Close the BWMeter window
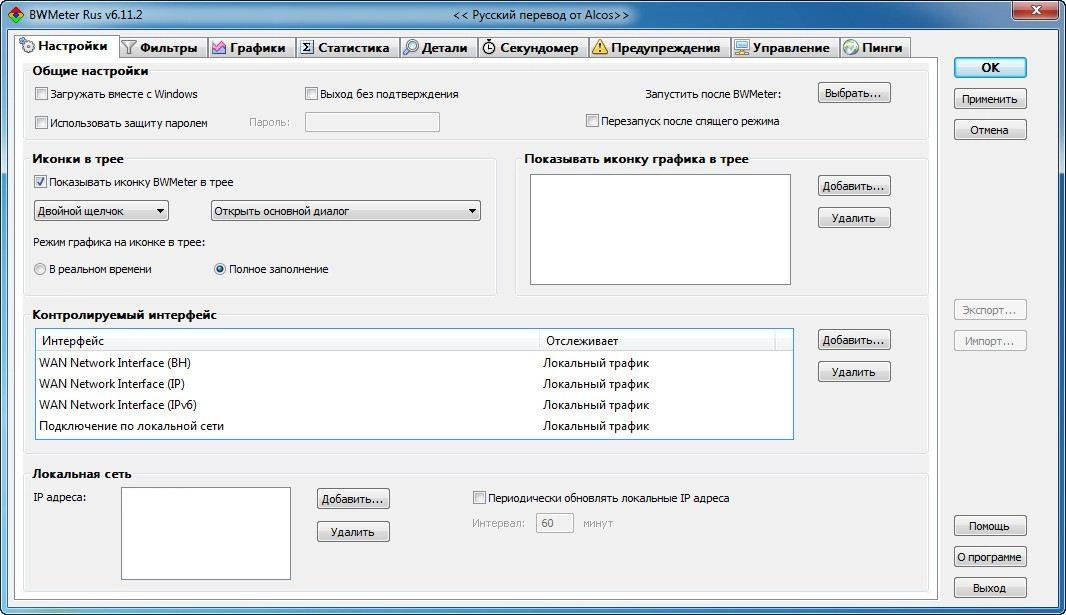 pyautogui.click(x=1036, y=10)
